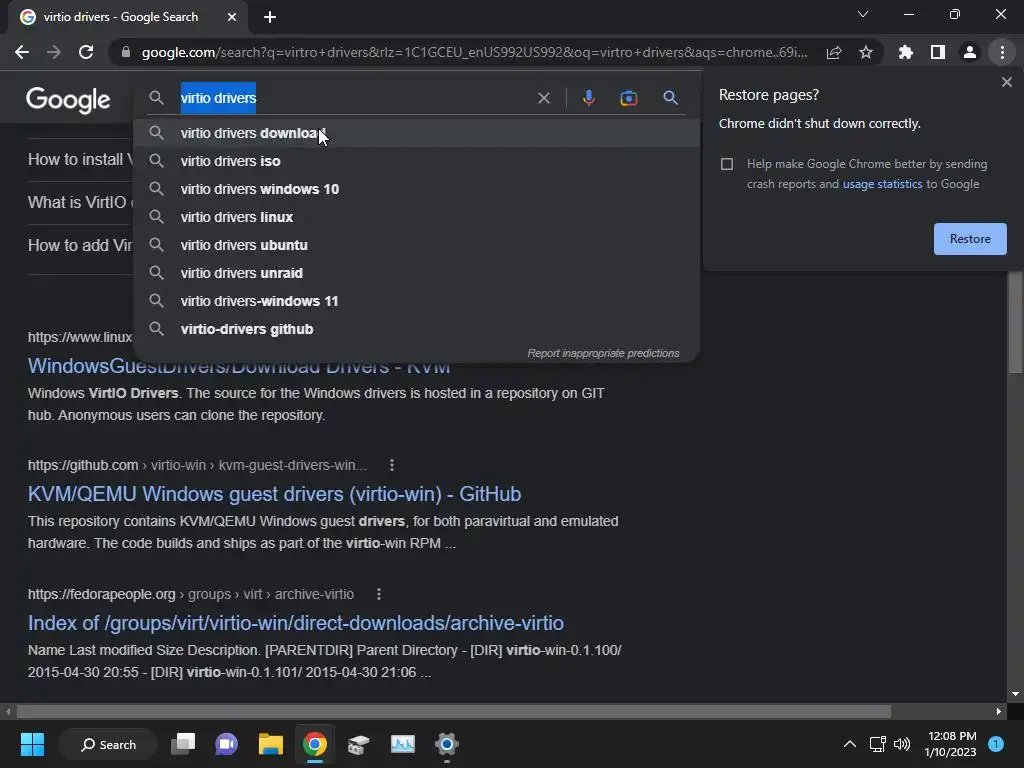1024x768 pixels.
Task: Switch to Chrome in the taskbar
Action: [x=315, y=744]
